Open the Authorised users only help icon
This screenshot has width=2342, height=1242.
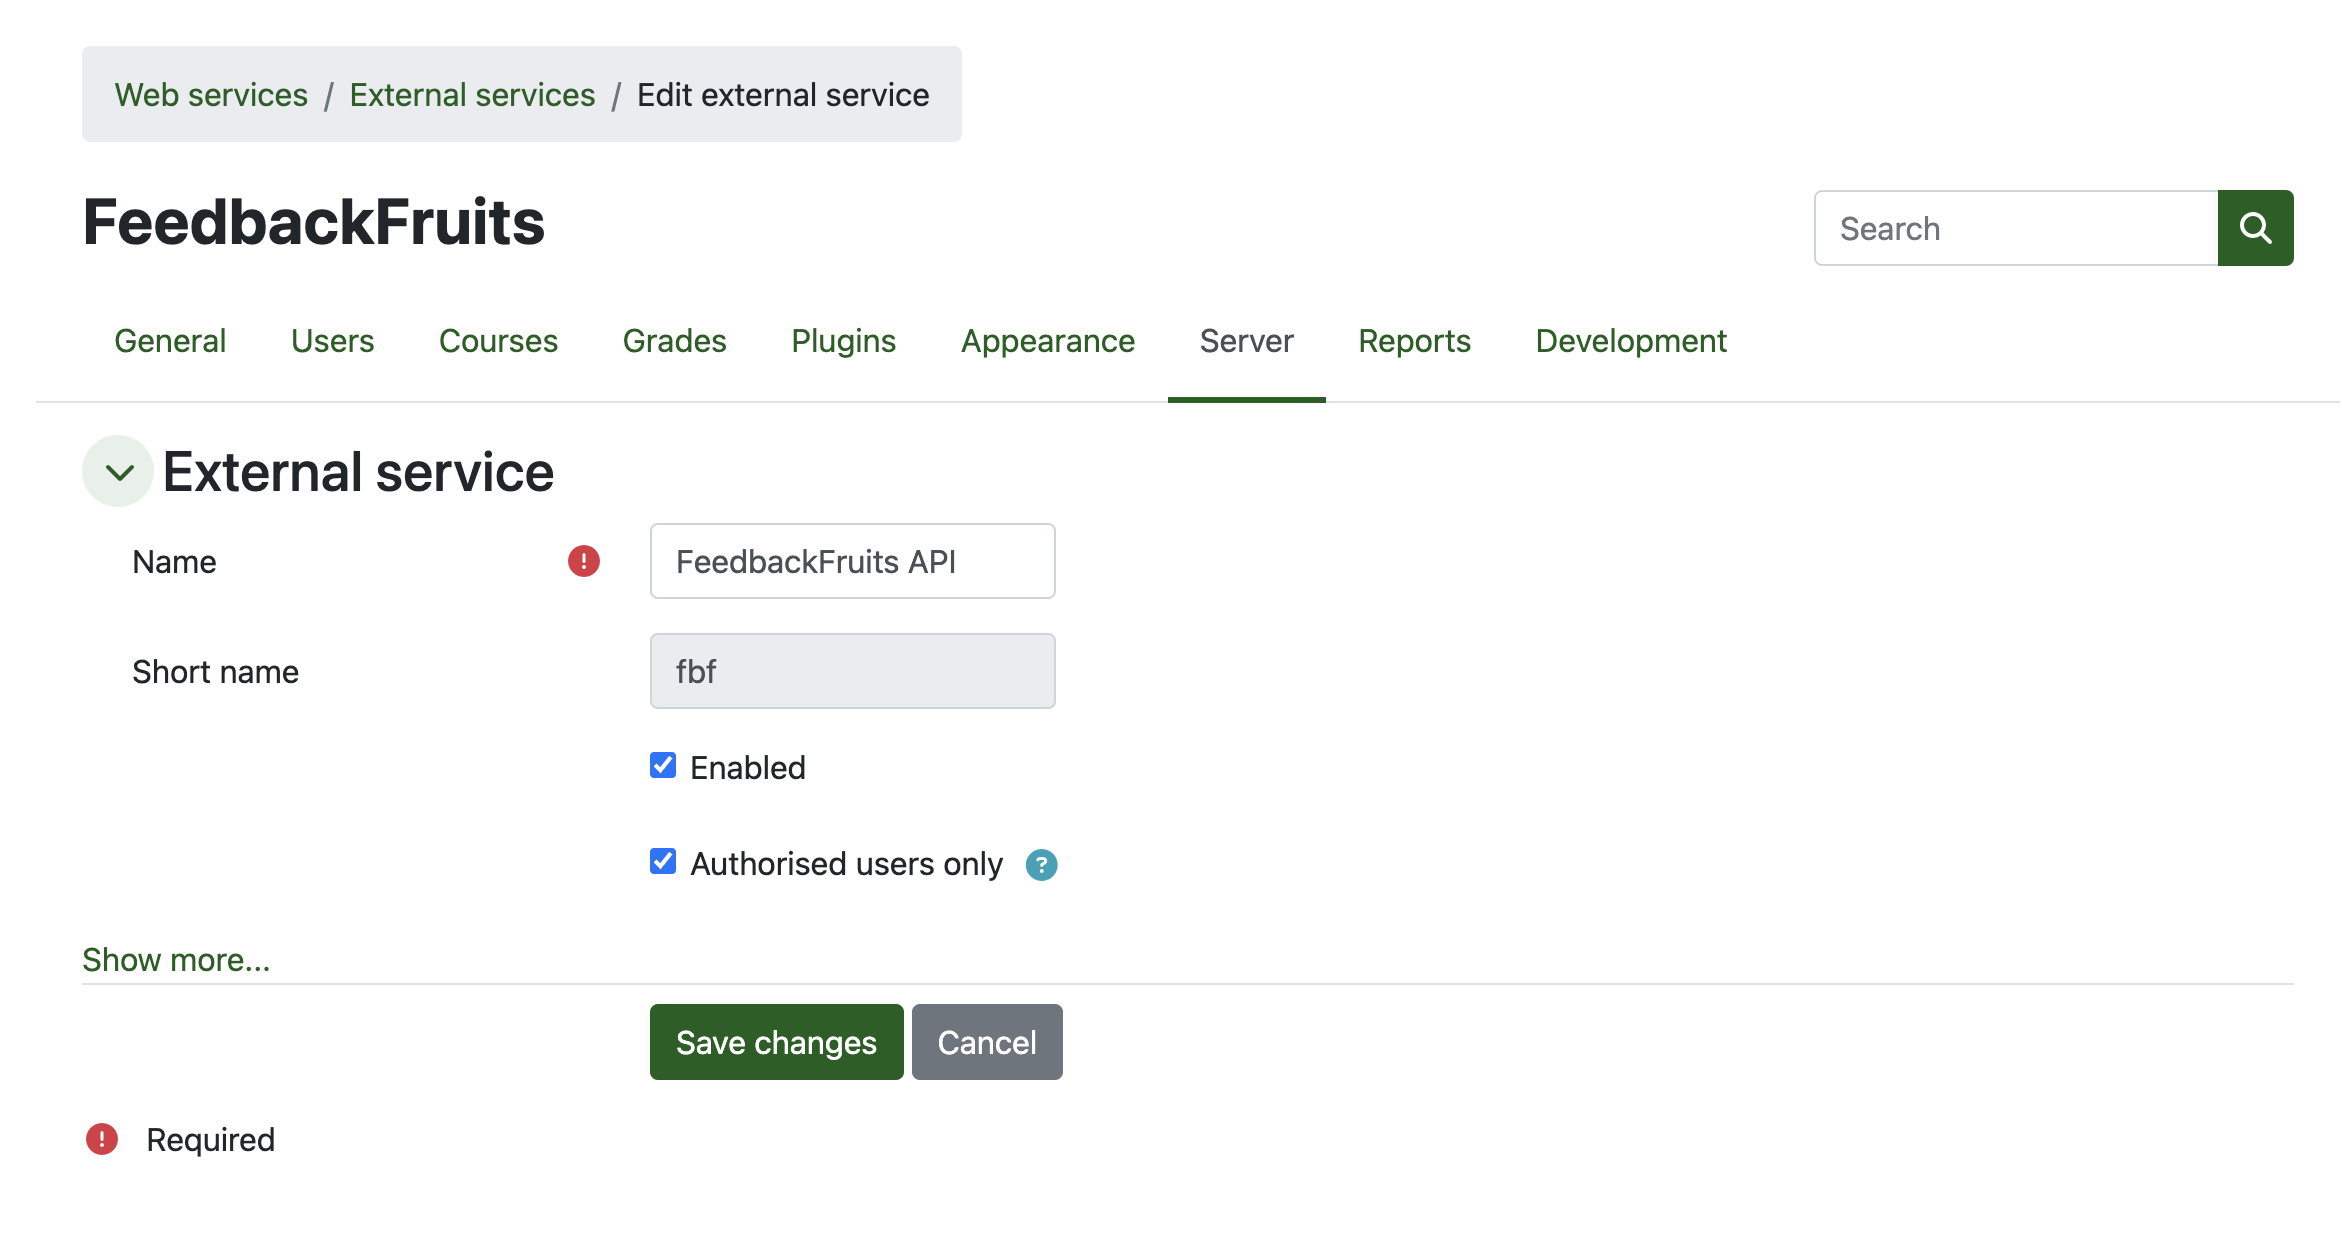coord(1041,865)
